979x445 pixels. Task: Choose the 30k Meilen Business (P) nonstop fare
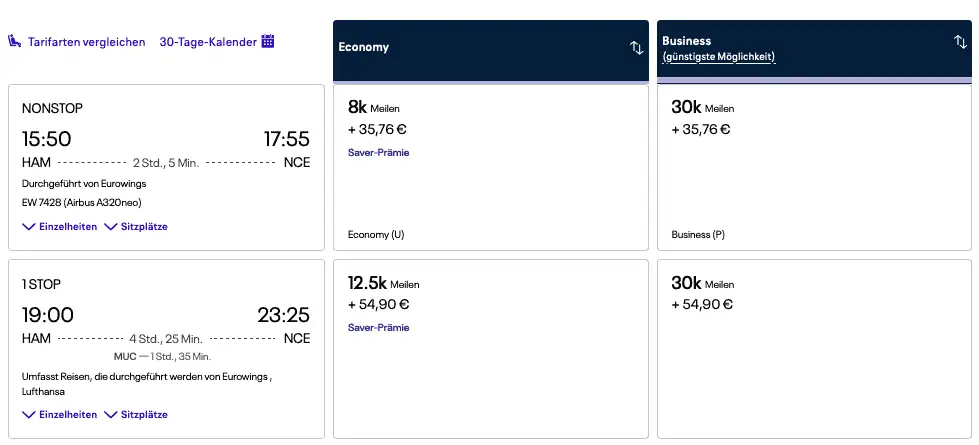(x=814, y=167)
